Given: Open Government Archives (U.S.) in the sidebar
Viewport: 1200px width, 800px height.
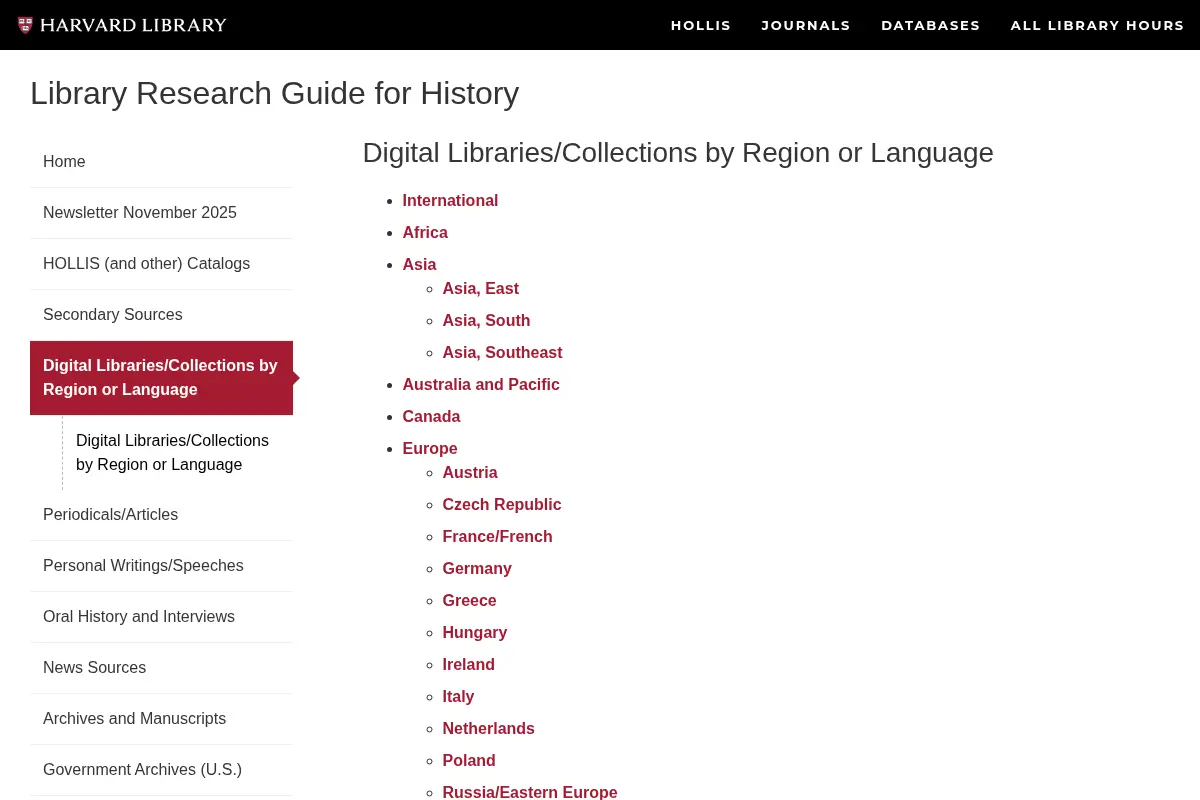Looking at the screenshot, I should 161,770.
